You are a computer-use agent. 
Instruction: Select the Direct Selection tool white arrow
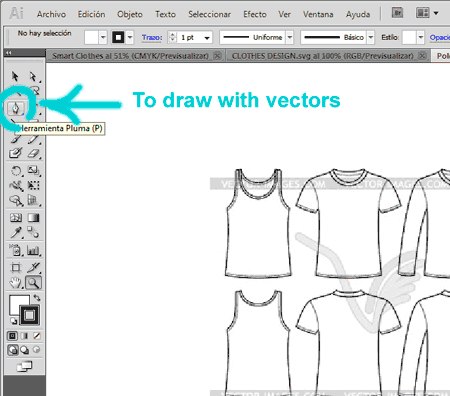click(33, 77)
